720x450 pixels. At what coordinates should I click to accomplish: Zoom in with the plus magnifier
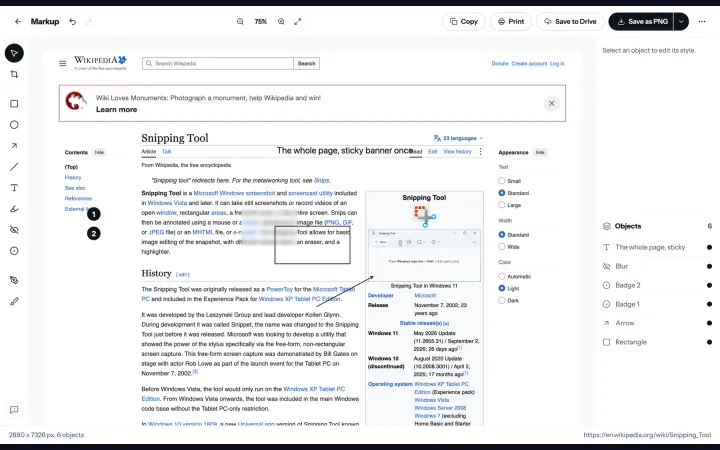(x=281, y=22)
